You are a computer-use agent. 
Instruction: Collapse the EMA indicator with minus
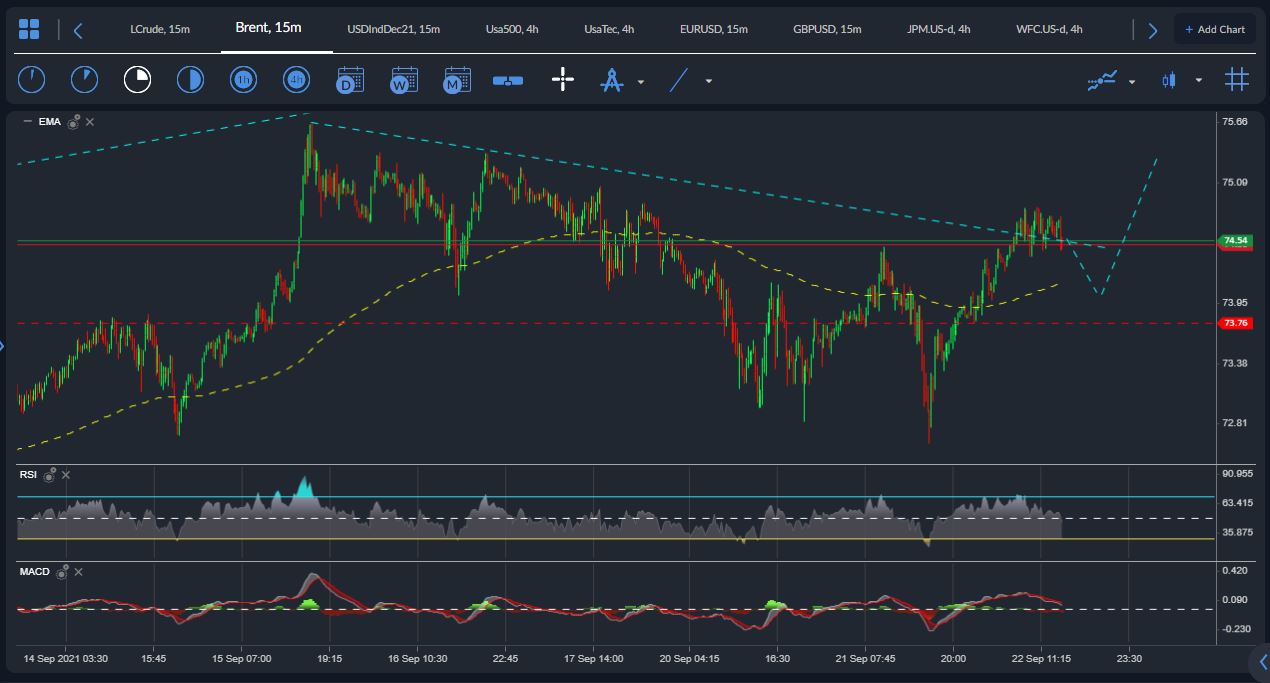pyautogui.click(x=27, y=122)
